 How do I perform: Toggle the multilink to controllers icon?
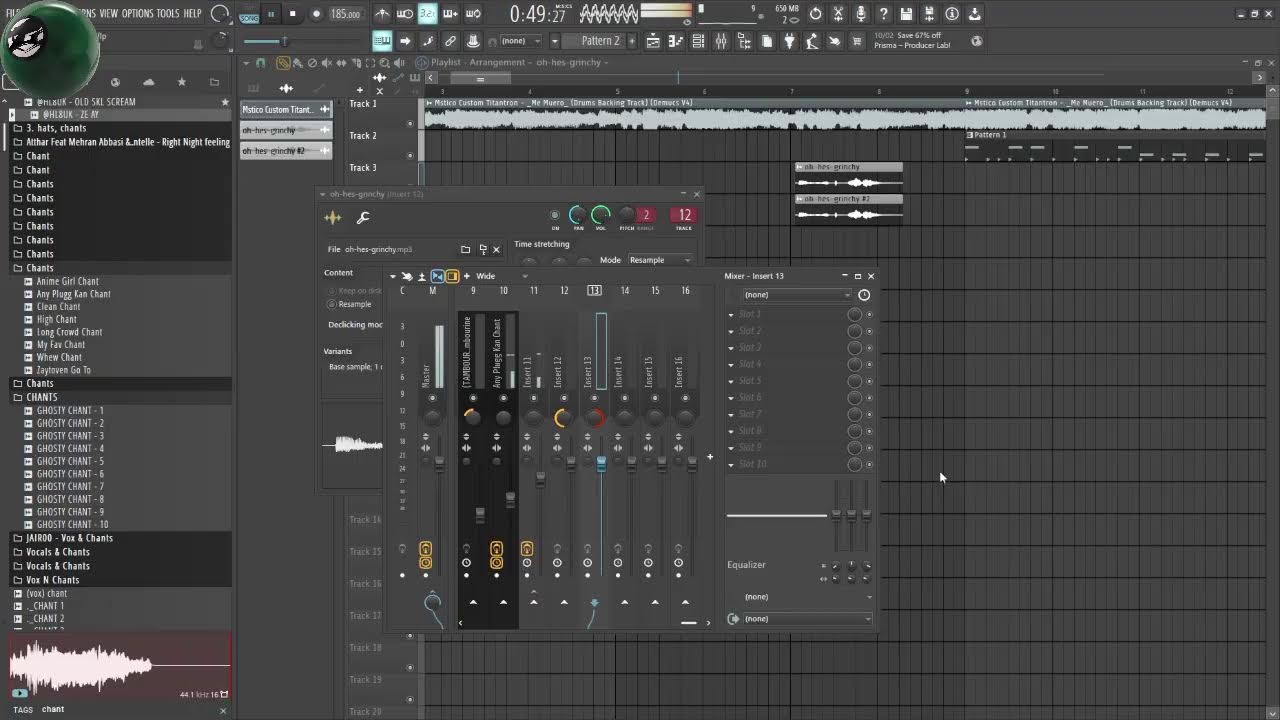coord(450,41)
